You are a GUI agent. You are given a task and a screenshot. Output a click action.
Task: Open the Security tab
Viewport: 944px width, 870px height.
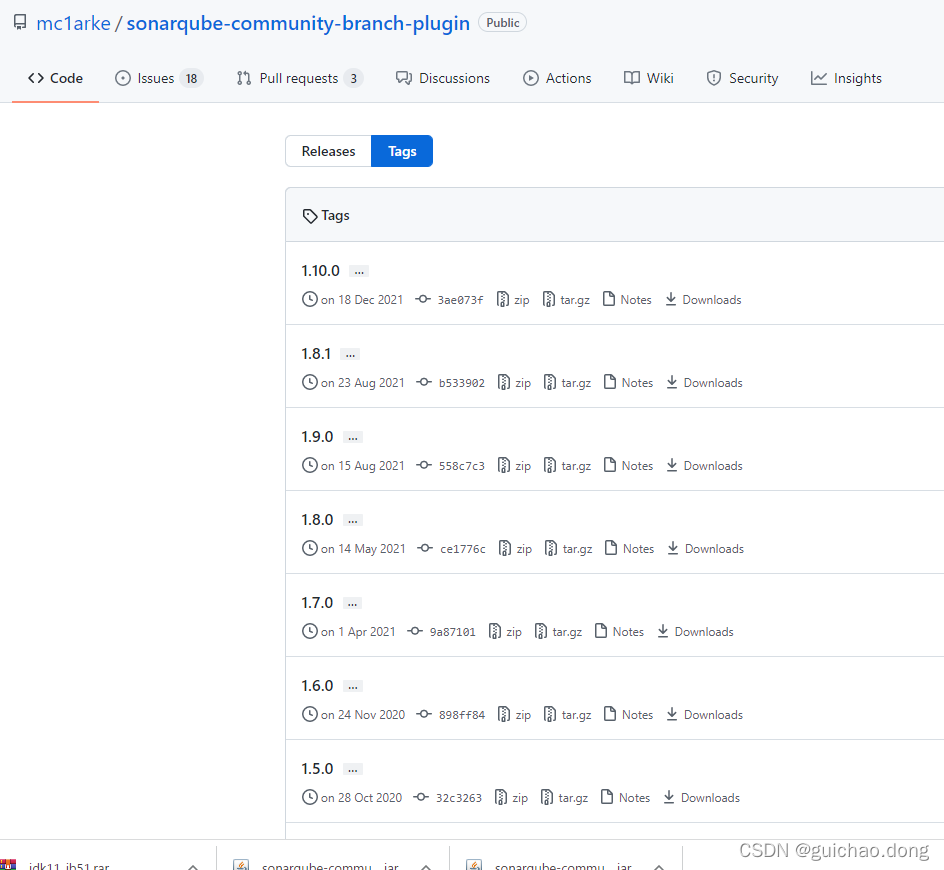click(742, 78)
